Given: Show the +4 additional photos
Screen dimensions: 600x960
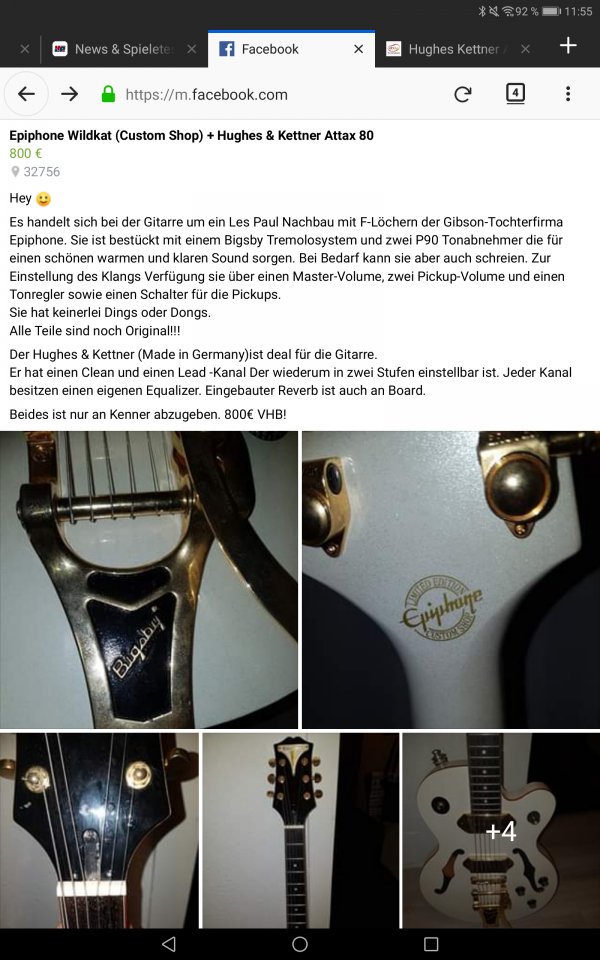Looking at the screenshot, I should 501,830.
